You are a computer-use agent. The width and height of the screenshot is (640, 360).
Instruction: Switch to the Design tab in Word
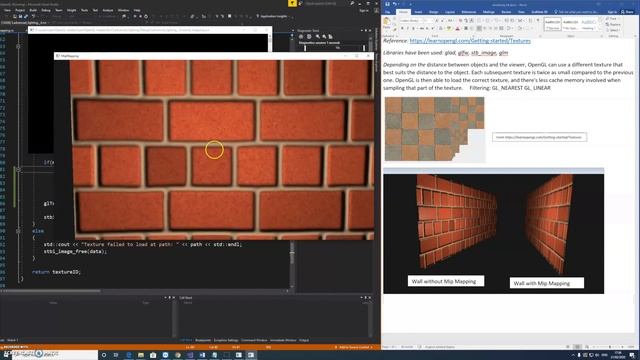tap(433, 12)
